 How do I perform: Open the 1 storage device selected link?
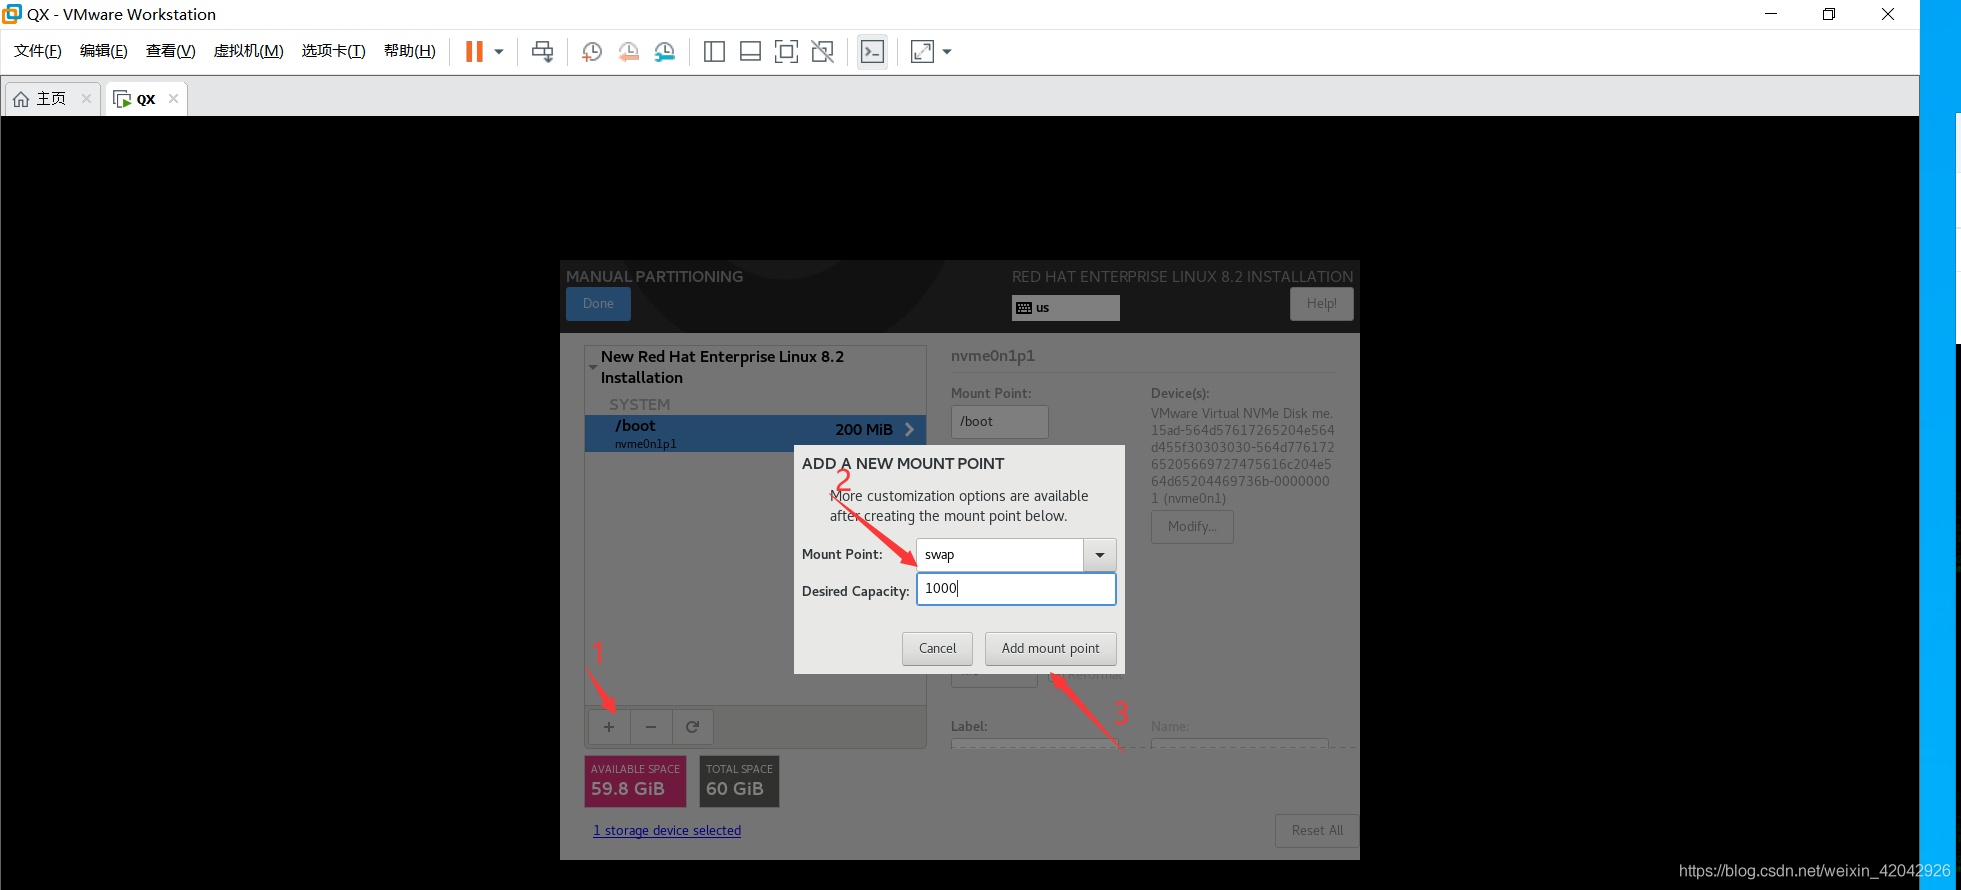[667, 831]
